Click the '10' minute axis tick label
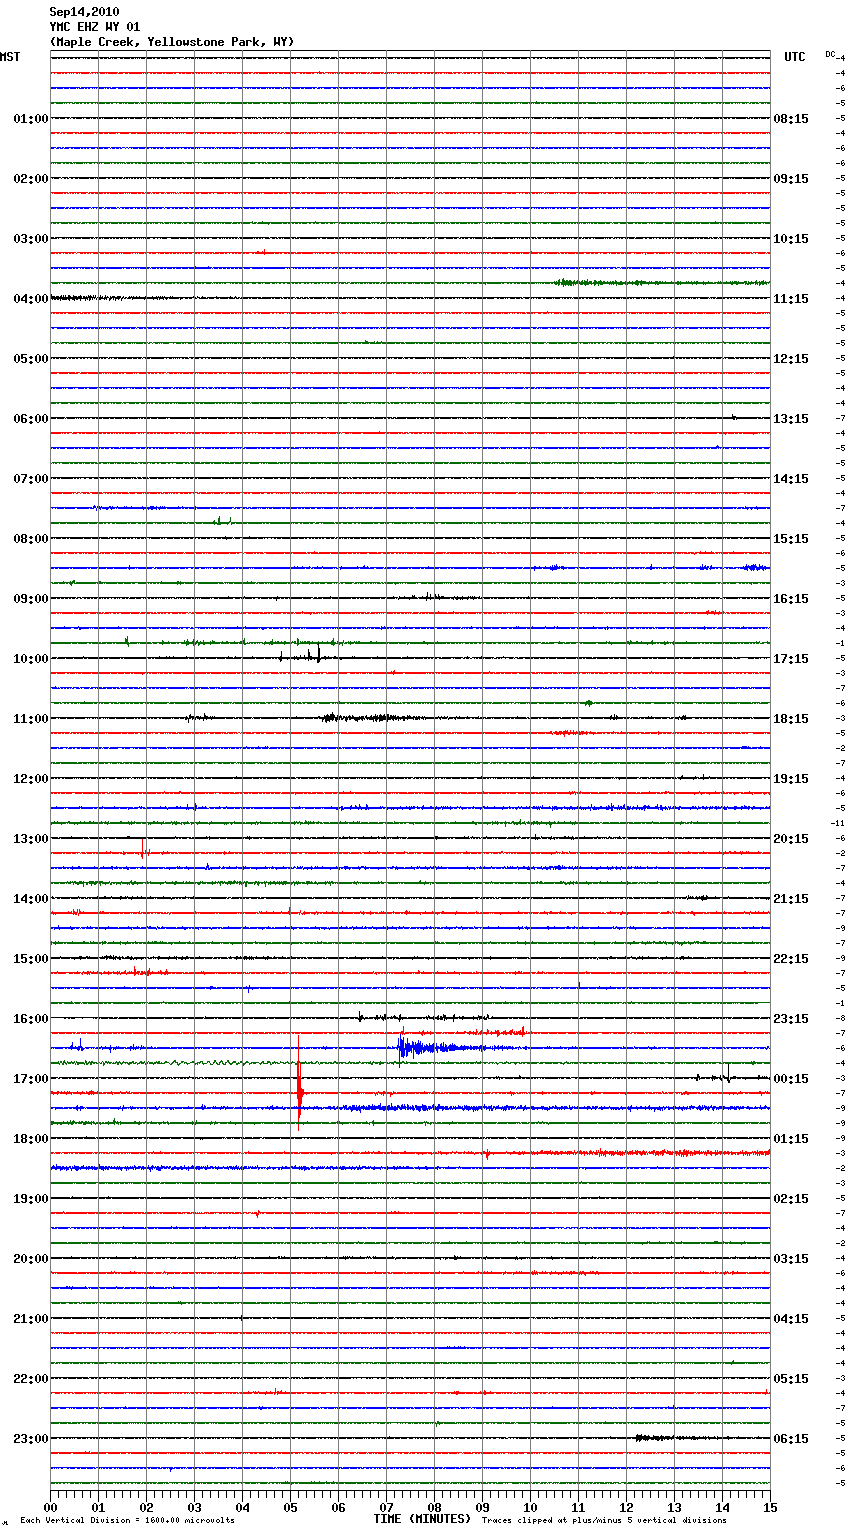 [530, 1507]
